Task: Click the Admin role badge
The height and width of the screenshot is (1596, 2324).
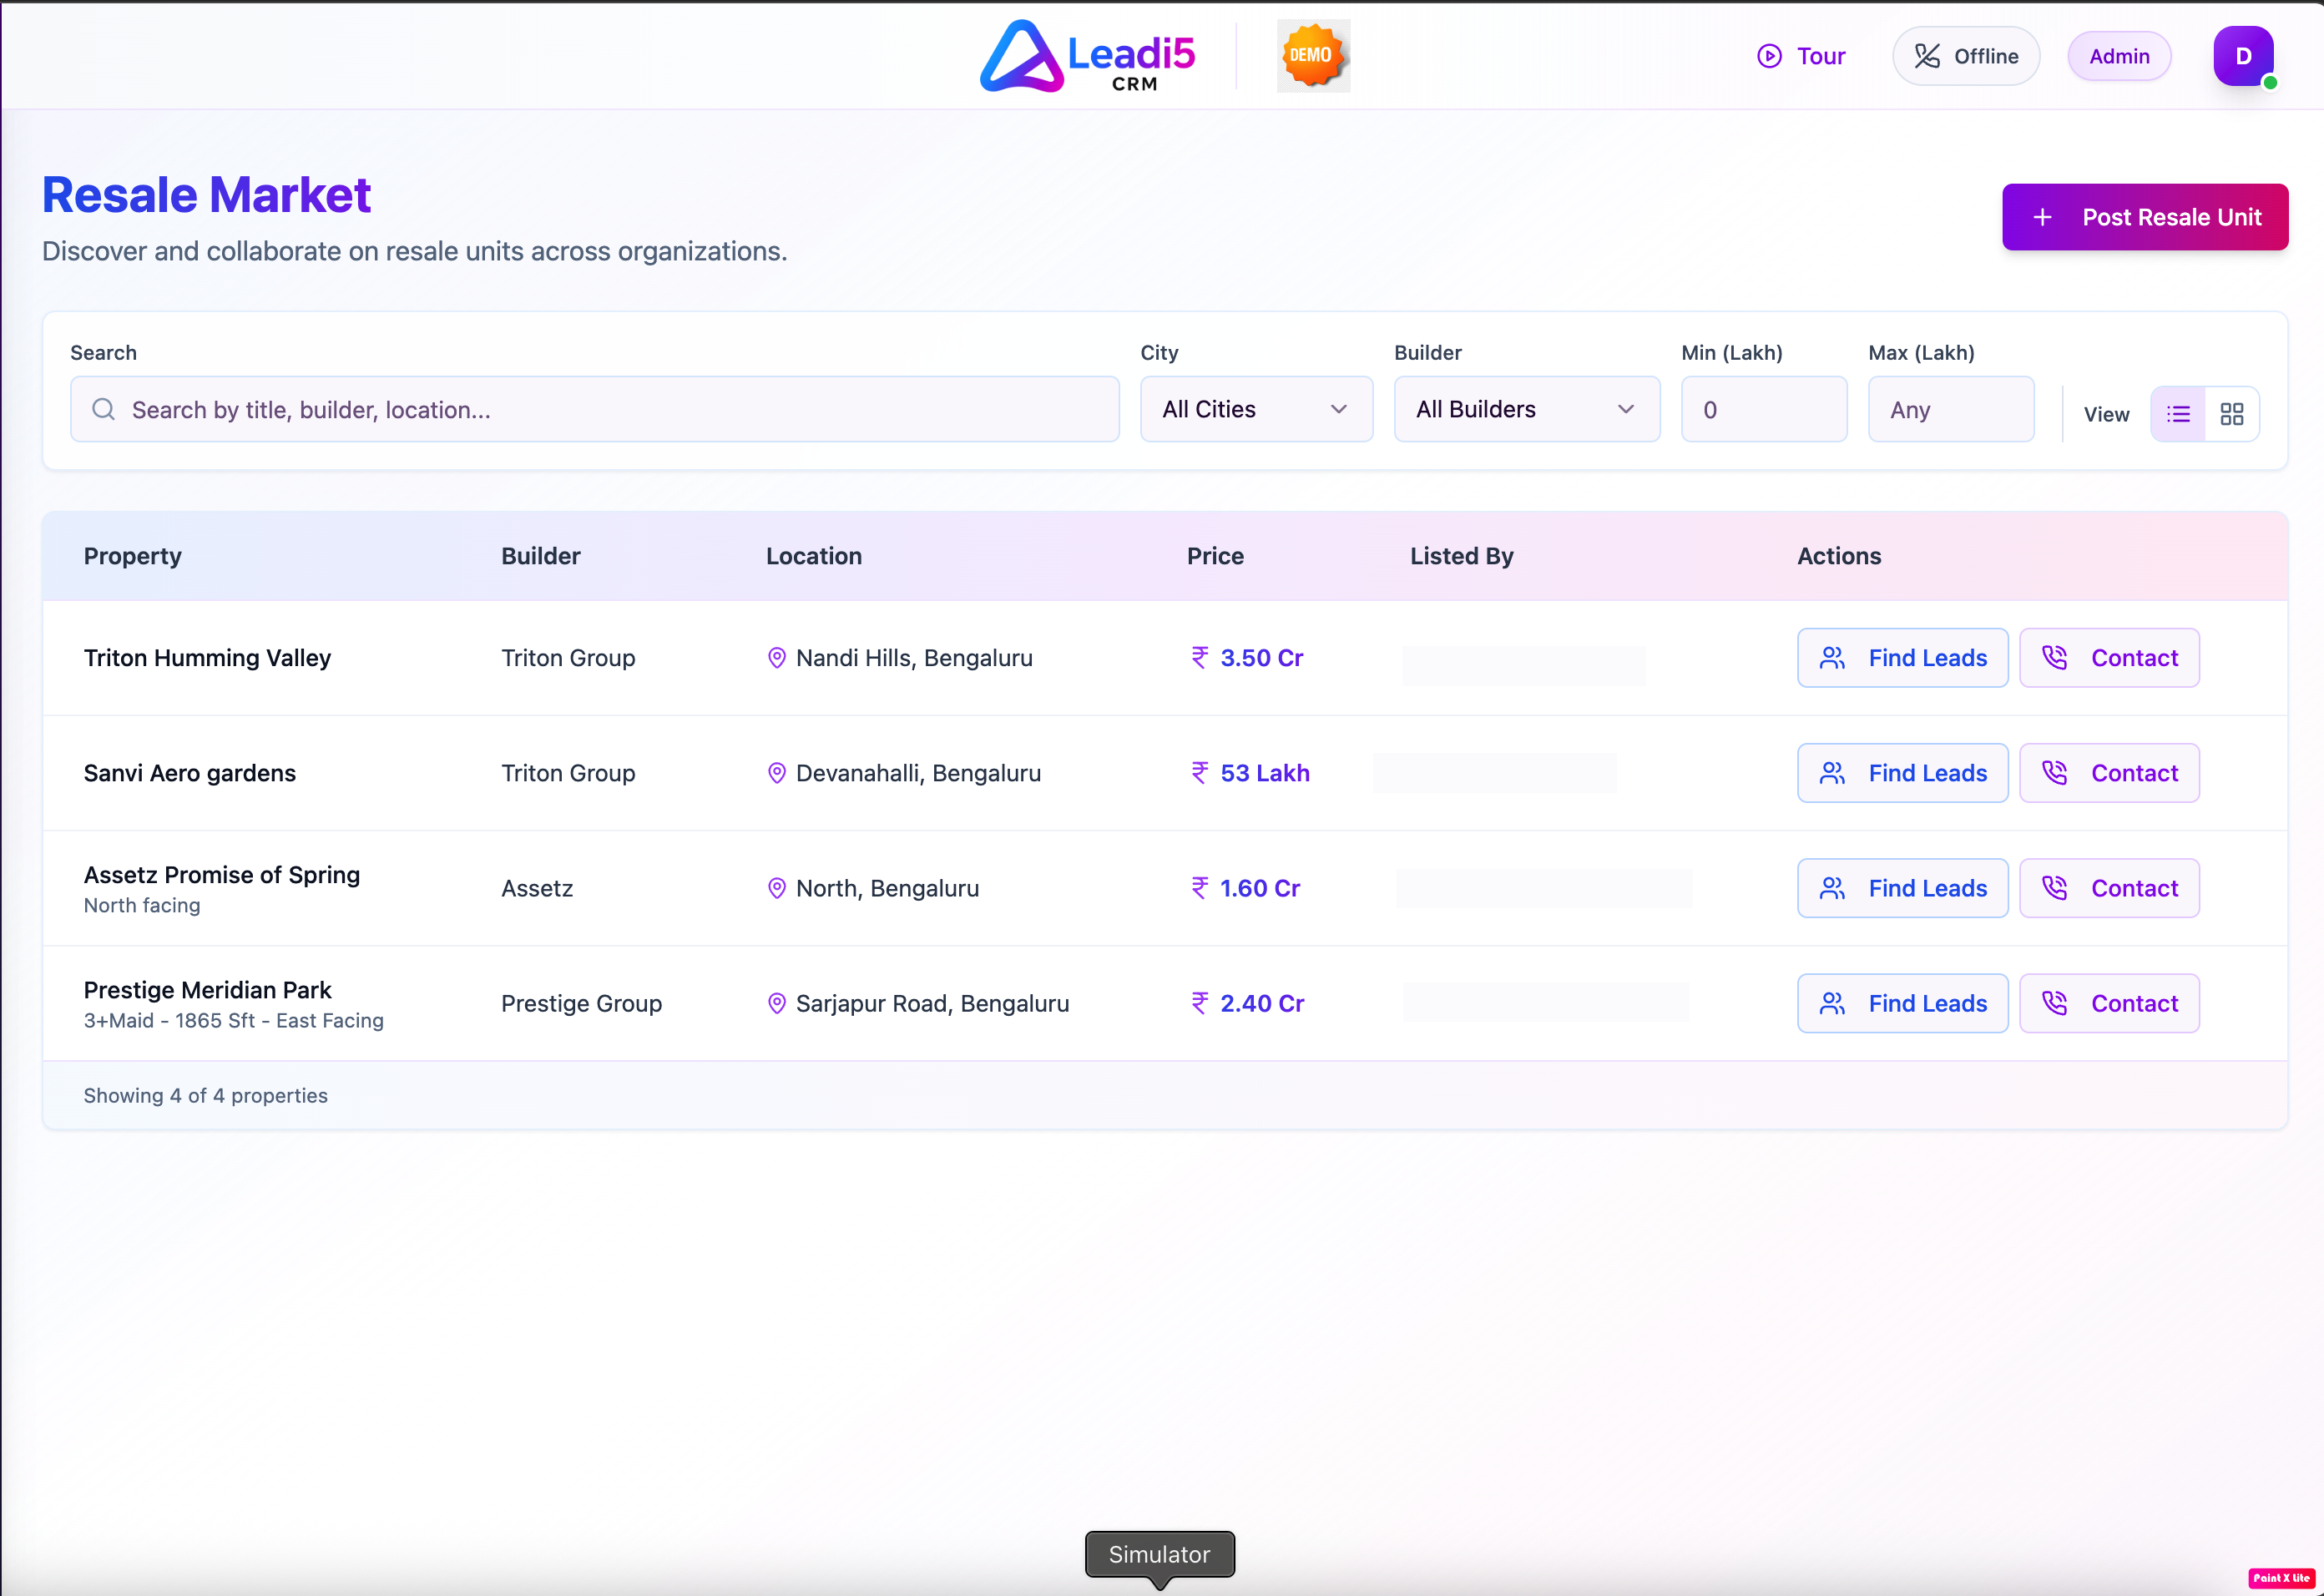Action: [x=2119, y=56]
